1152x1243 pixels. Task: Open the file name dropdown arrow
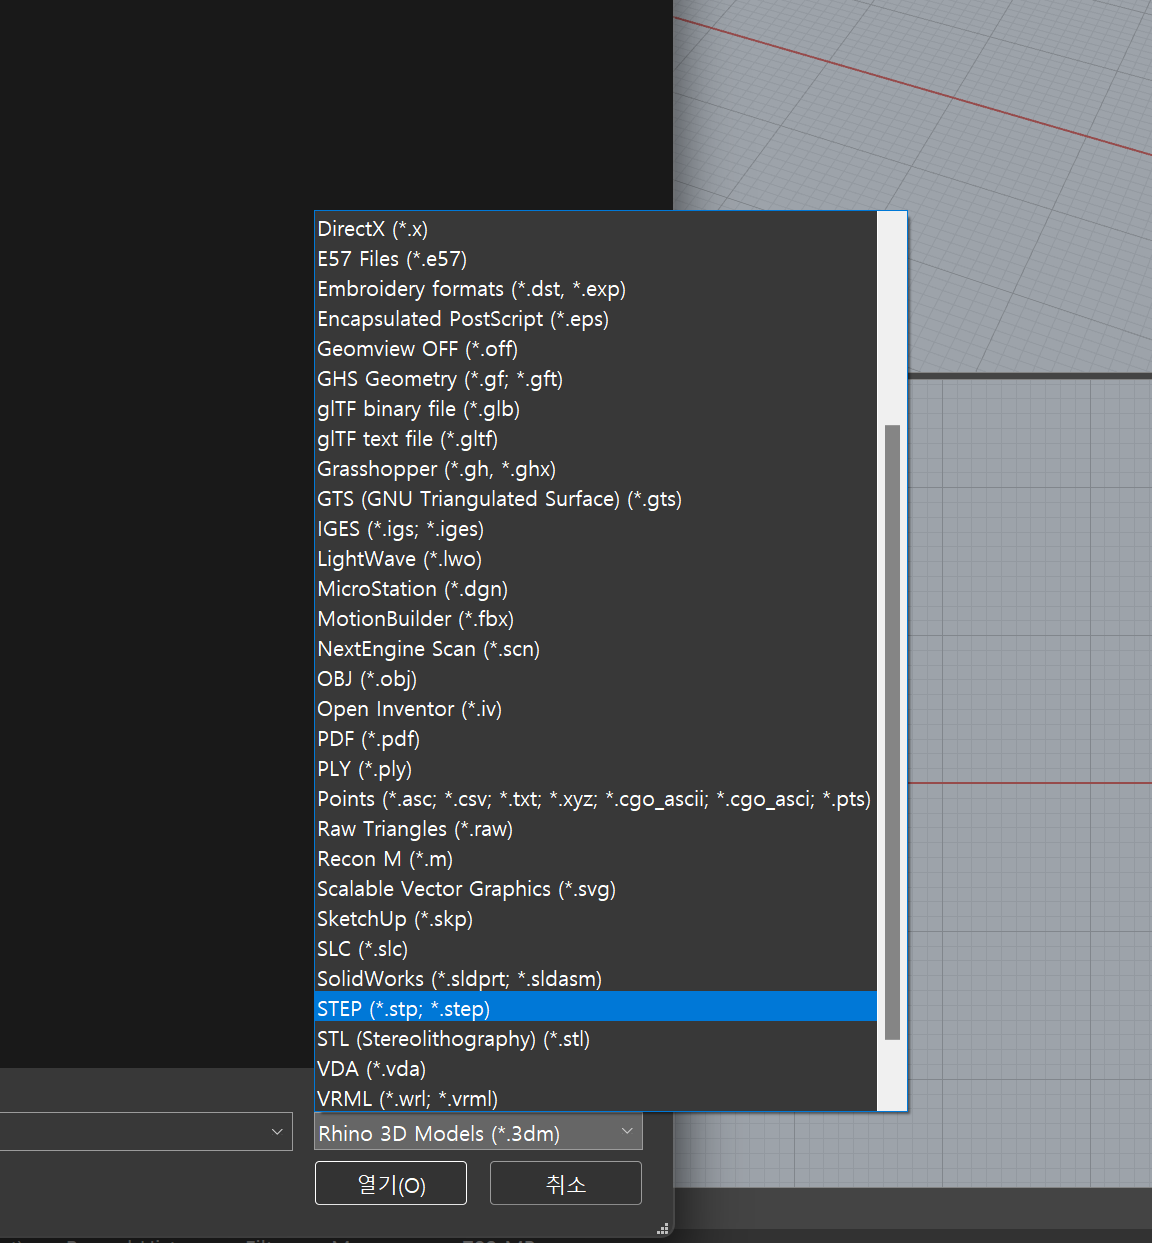[x=277, y=1132]
